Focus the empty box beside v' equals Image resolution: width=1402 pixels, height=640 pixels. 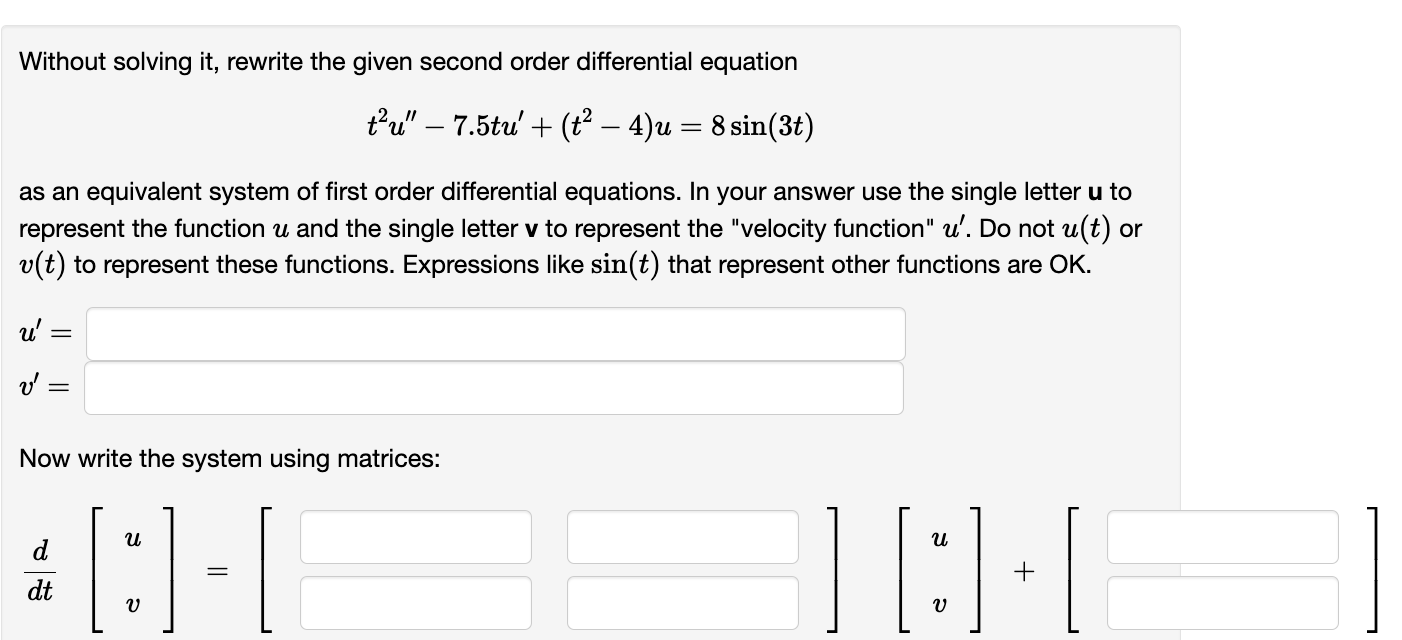coord(495,387)
